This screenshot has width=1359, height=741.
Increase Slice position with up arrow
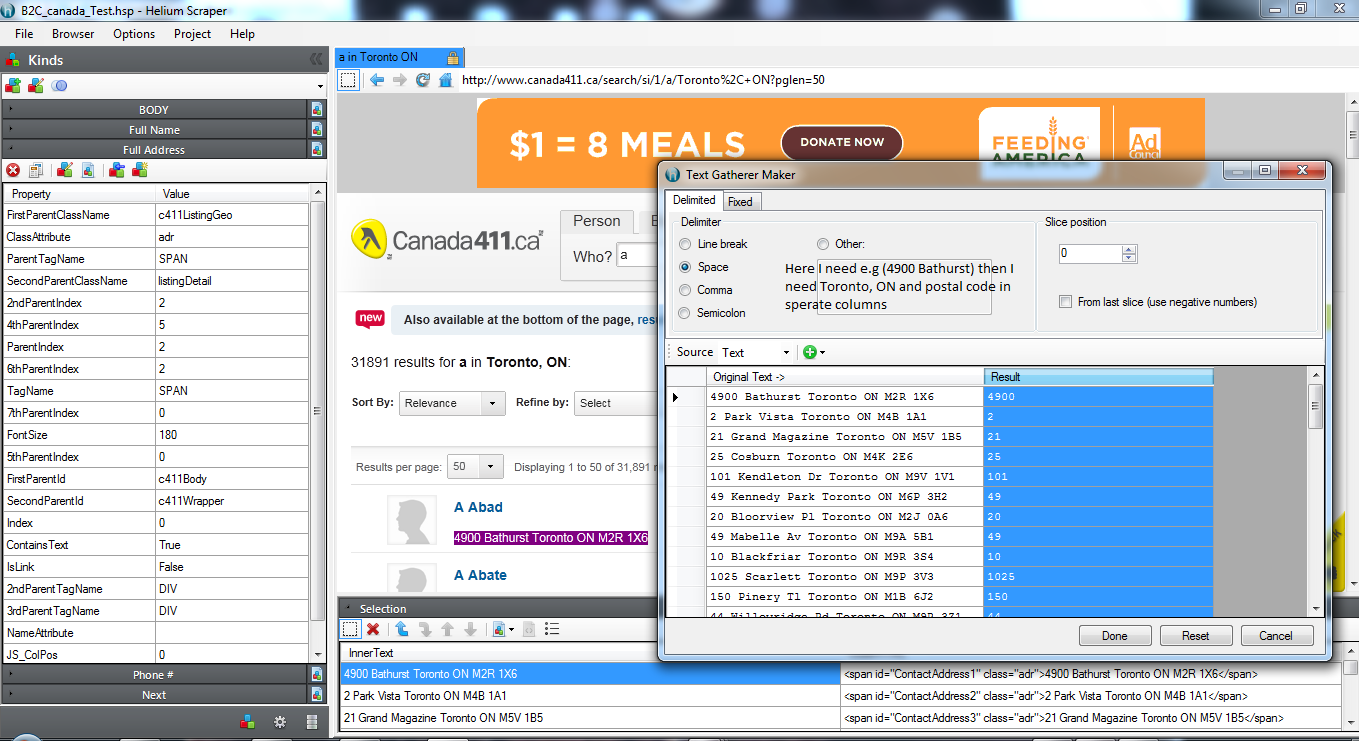pyautogui.click(x=1129, y=249)
